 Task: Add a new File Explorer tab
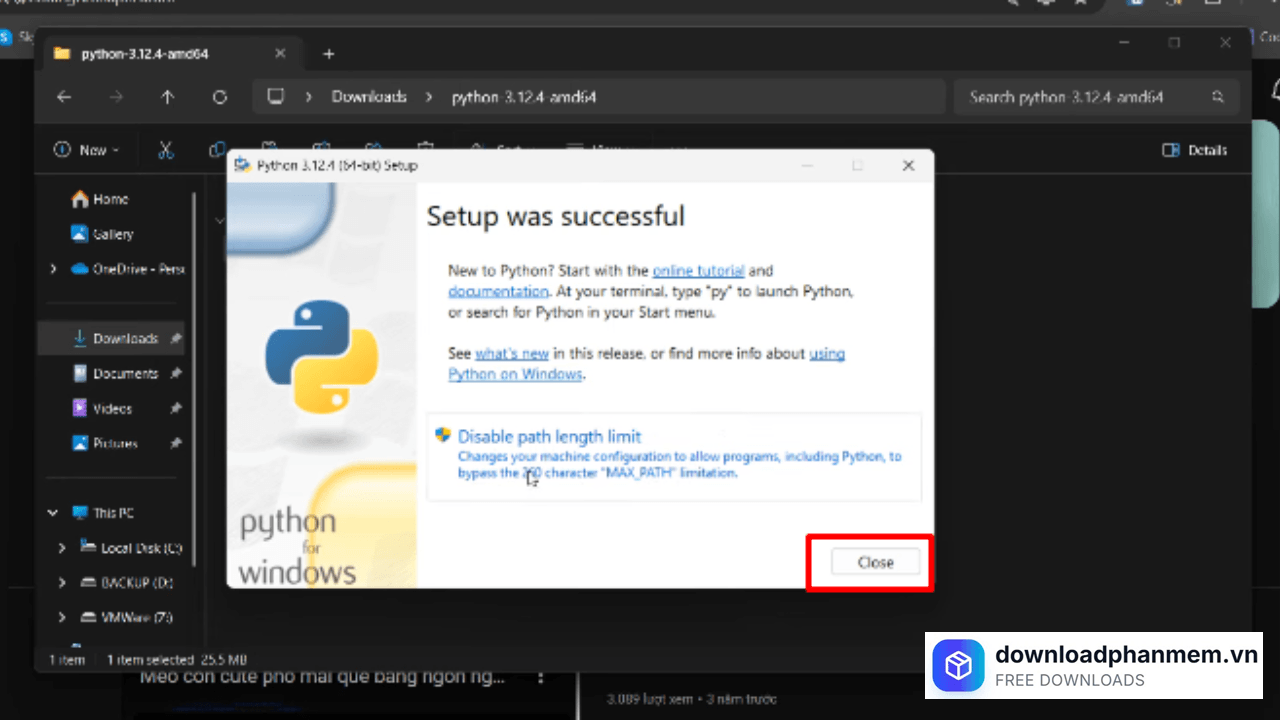click(329, 54)
